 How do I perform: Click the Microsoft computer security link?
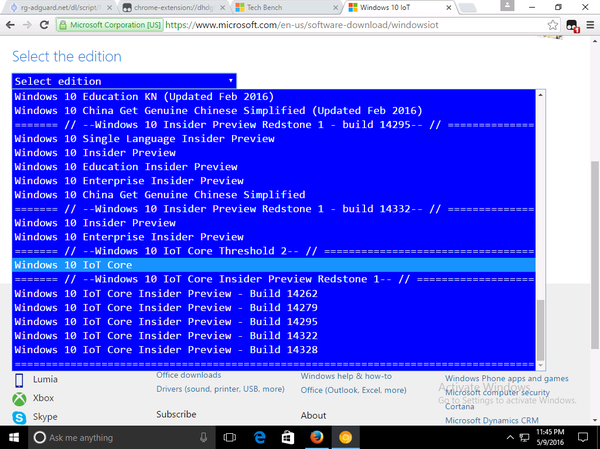503,392
